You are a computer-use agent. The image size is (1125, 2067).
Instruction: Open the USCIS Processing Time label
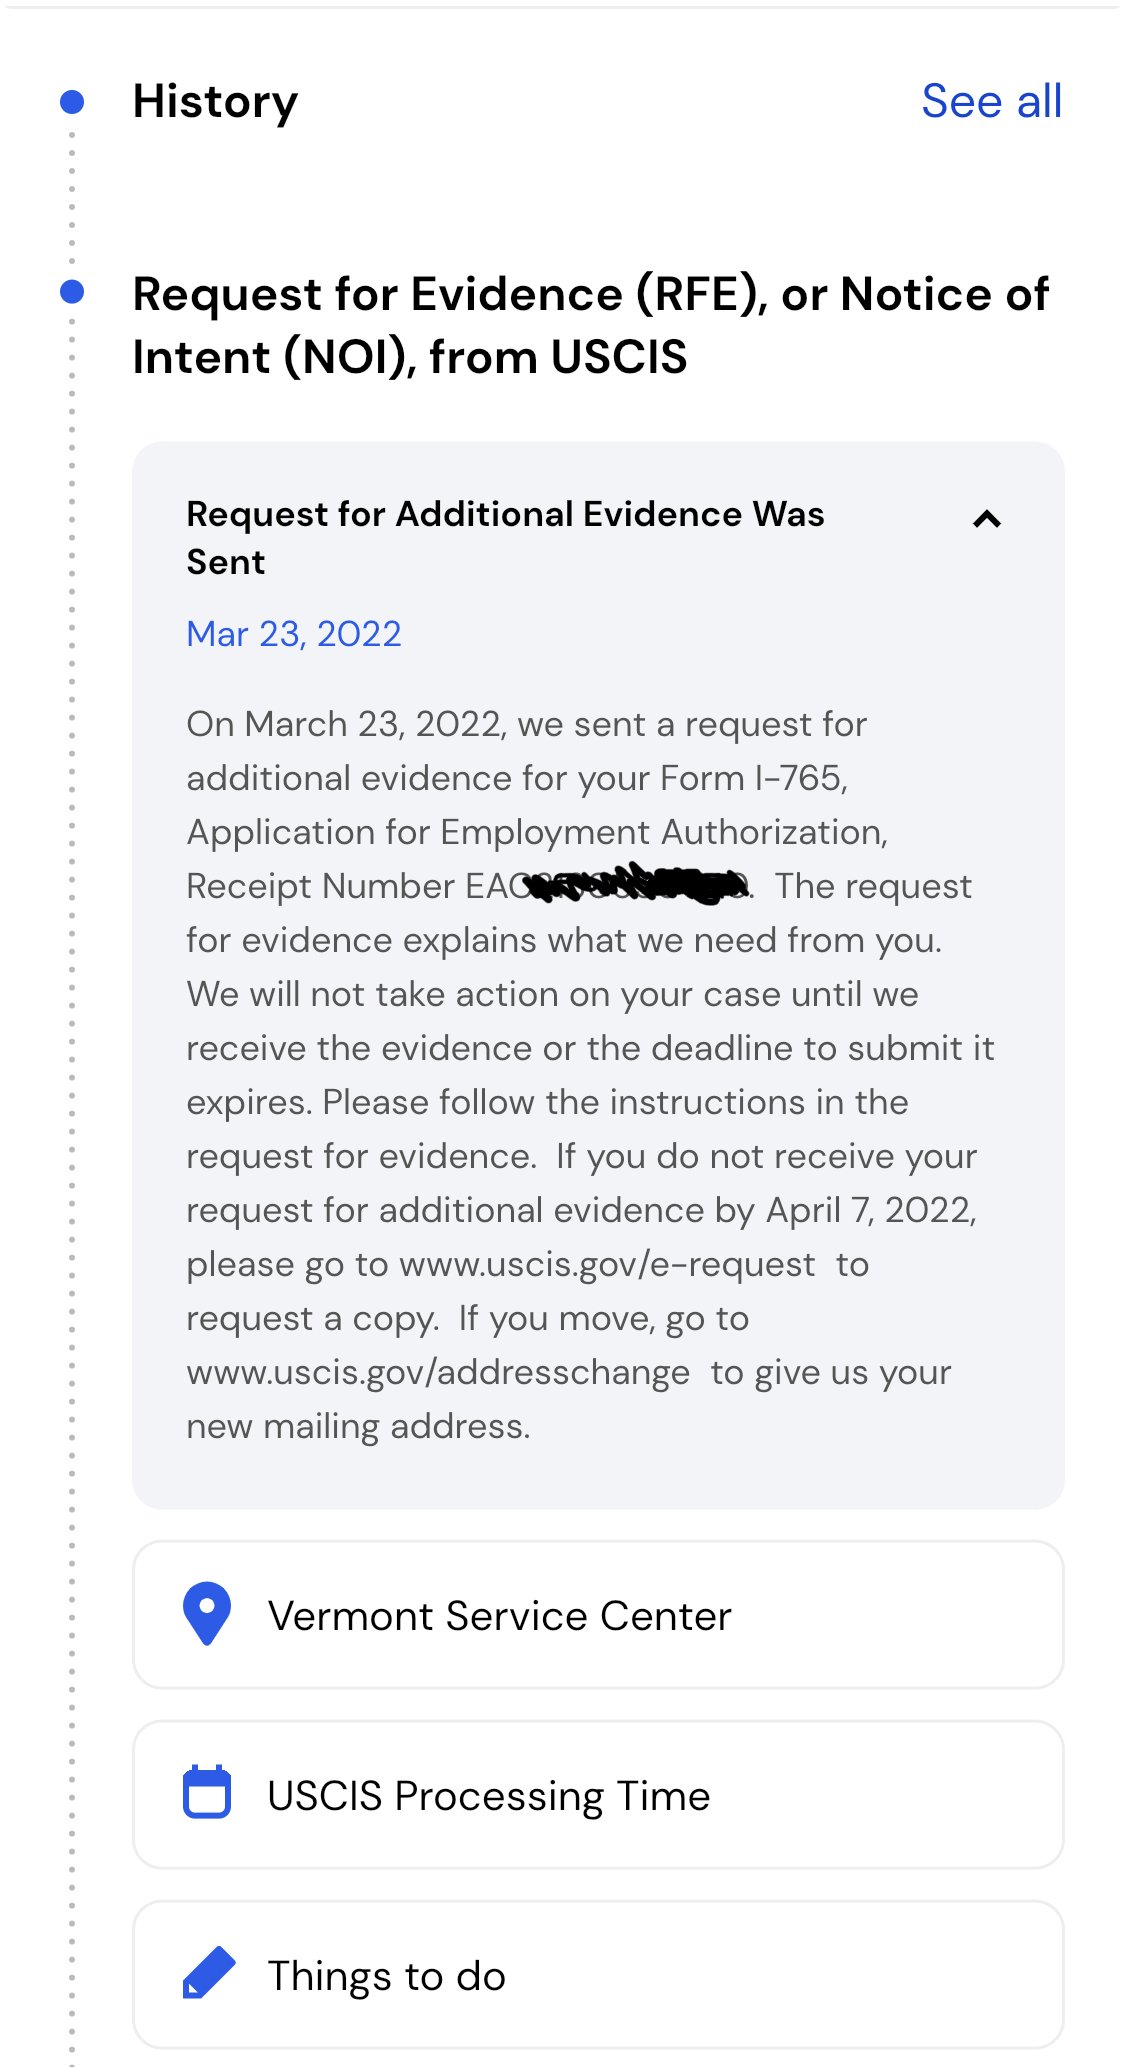[x=489, y=1796]
